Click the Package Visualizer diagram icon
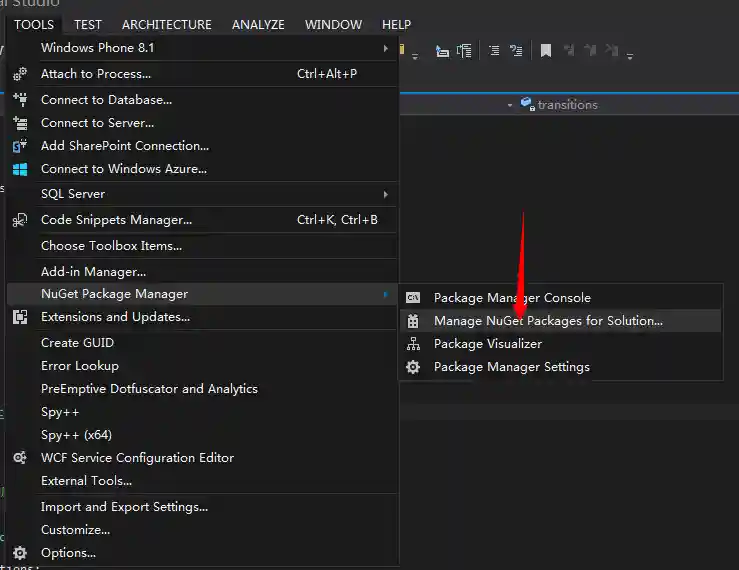The height and width of the screenshot is (570, 739). (413, 344)
